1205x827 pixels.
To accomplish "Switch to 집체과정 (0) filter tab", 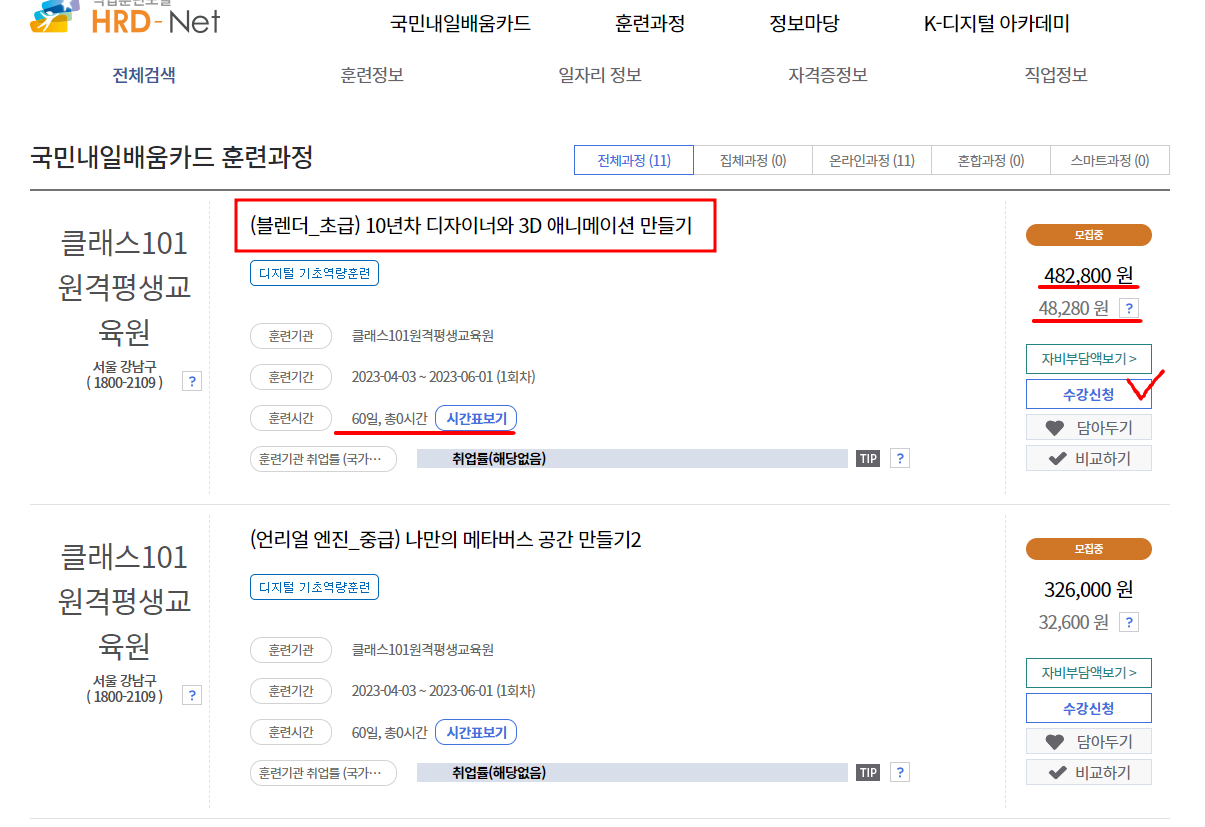I will click(x=753, y=160).
